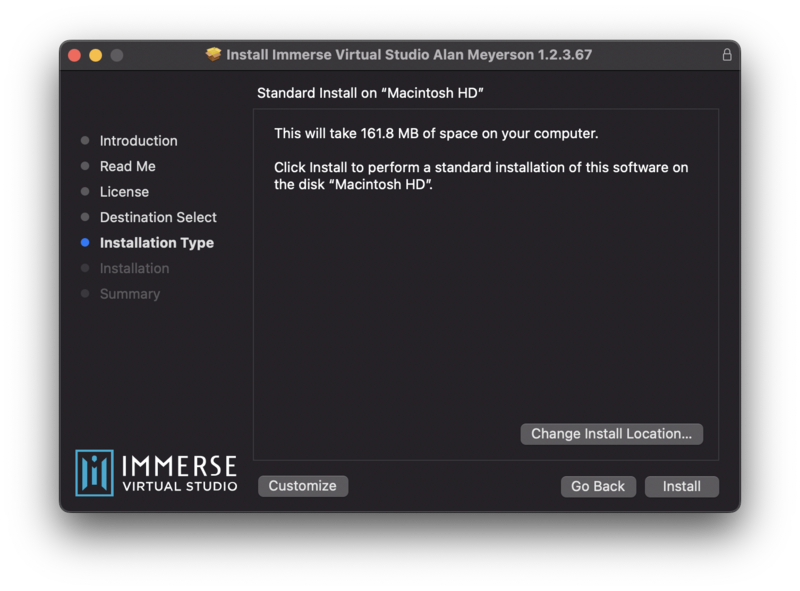Click the "Standard Install on Macintosh HD" heading

coord(370,93)
